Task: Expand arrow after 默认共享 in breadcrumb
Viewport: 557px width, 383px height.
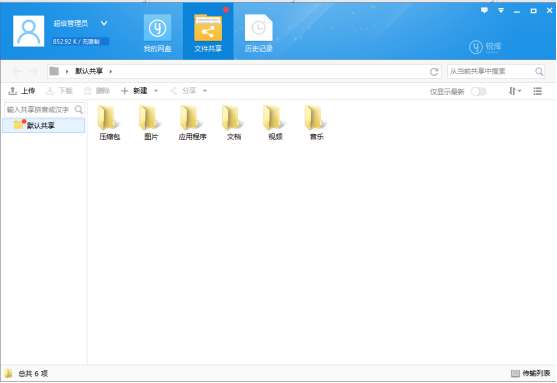Action: (x=111, y=71)
